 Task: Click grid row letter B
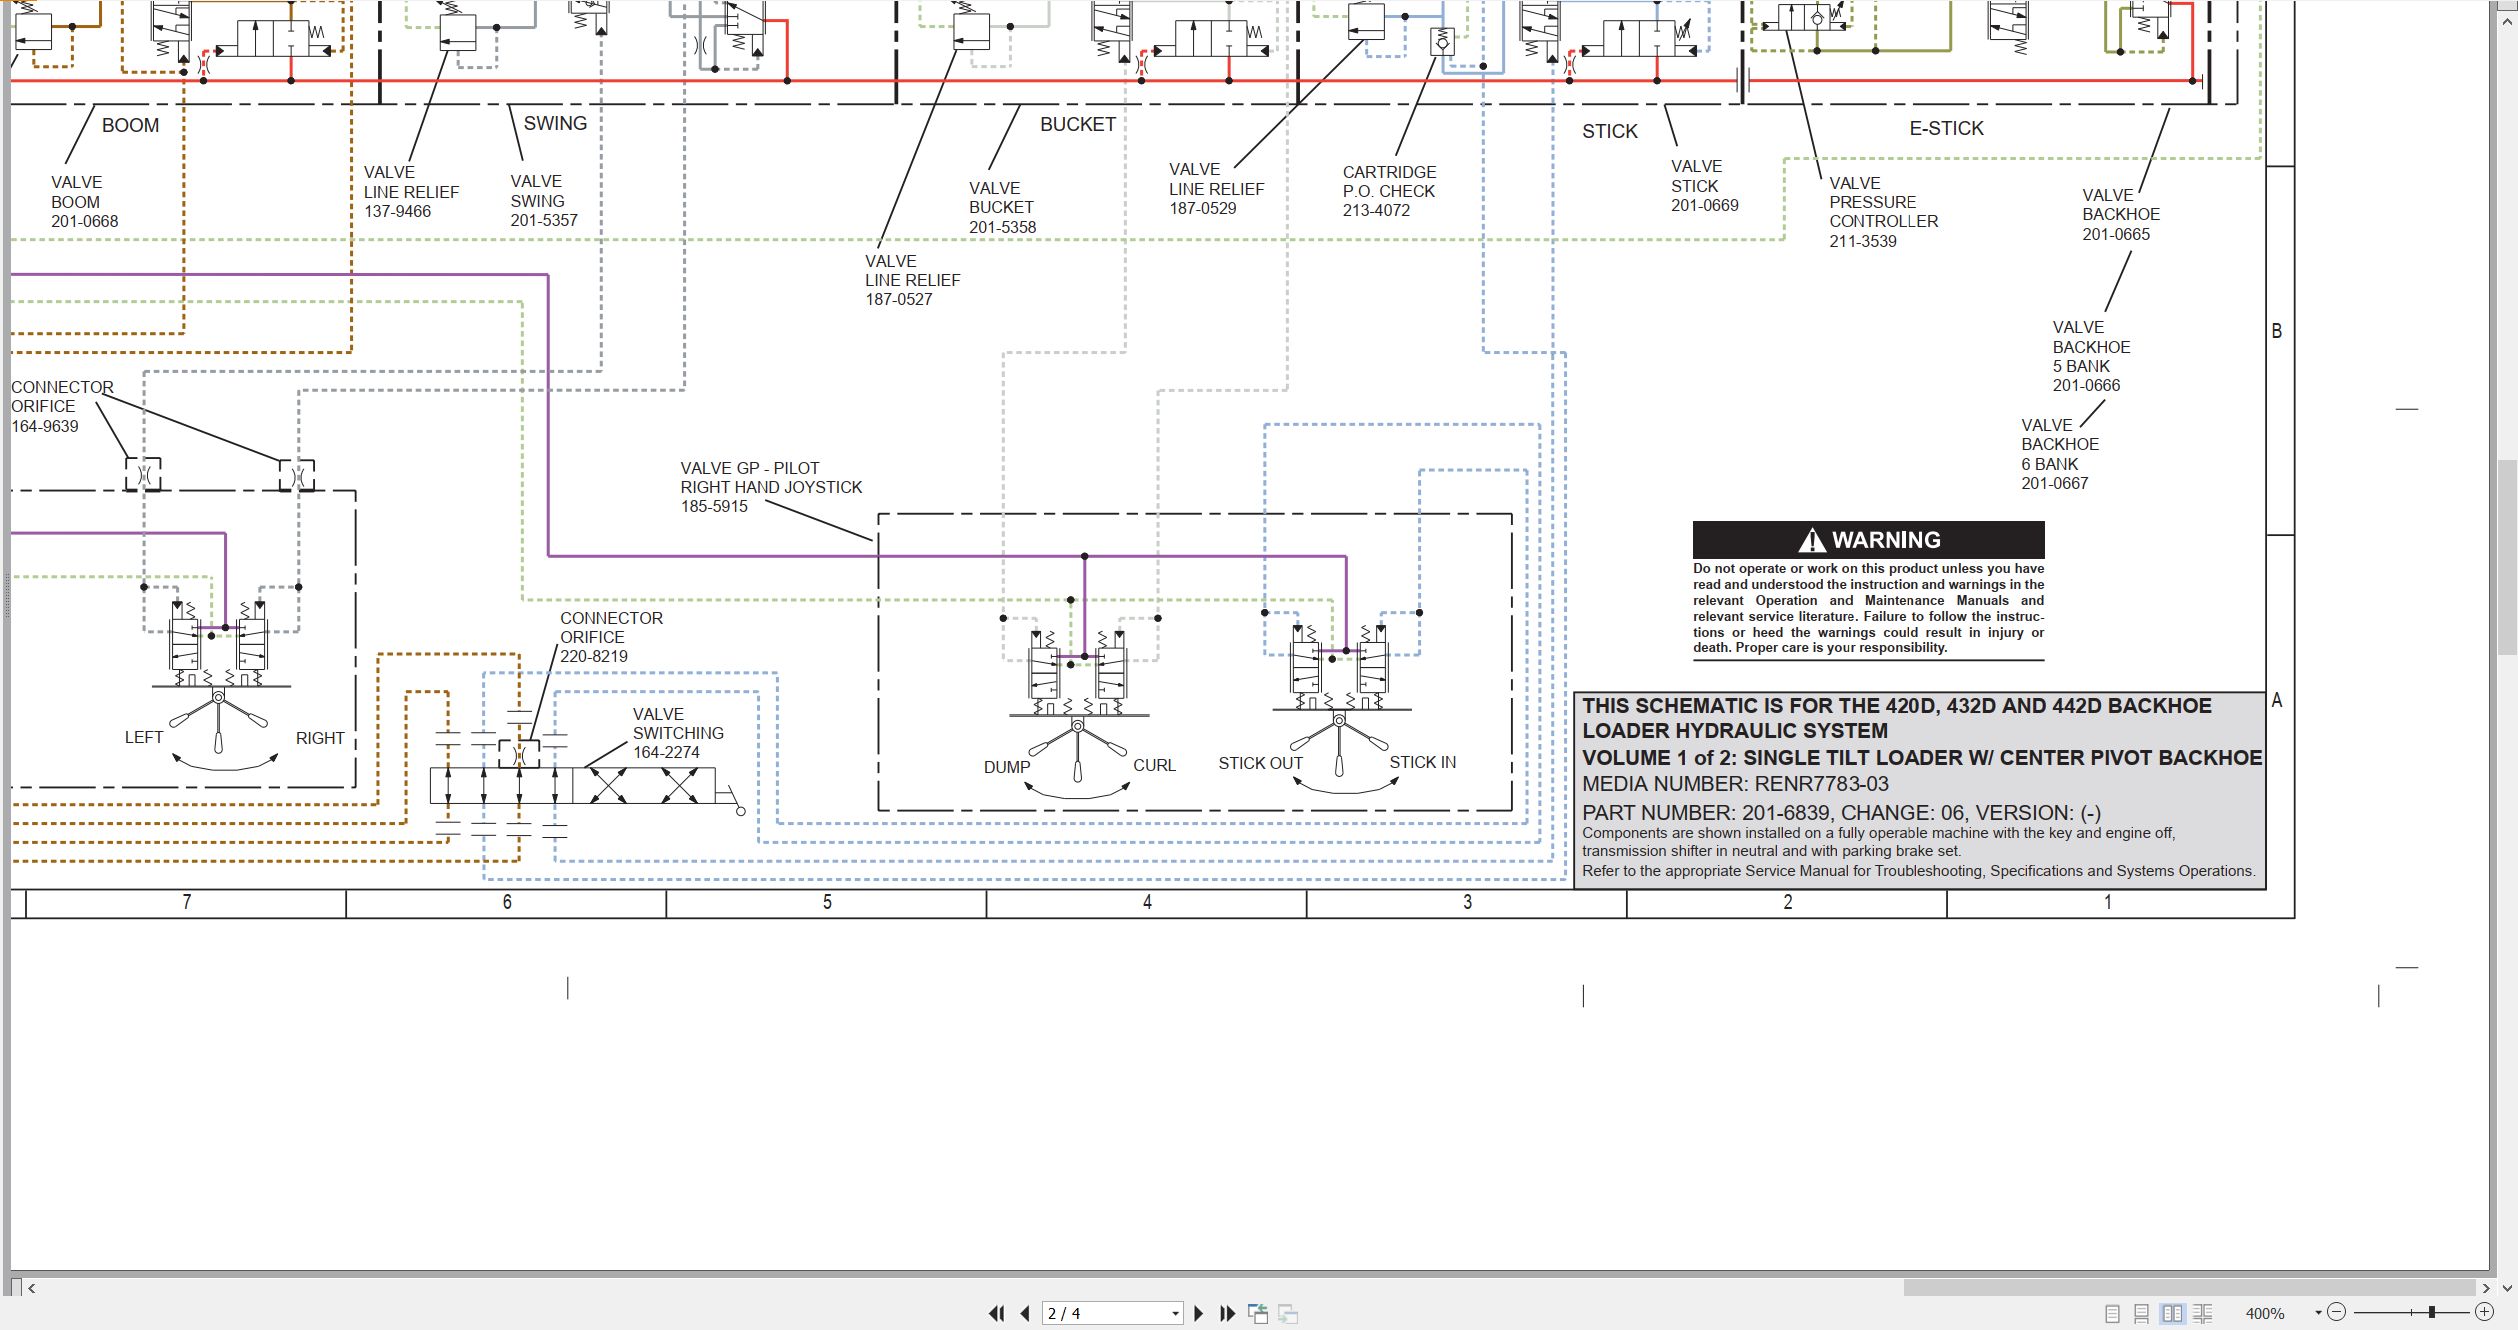pos(2277,331)
